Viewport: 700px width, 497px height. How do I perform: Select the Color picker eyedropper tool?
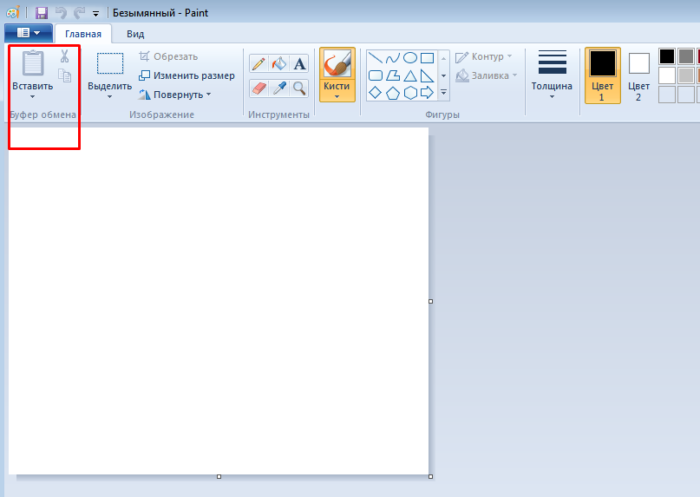pyautogui.click(x=279, y=88)
